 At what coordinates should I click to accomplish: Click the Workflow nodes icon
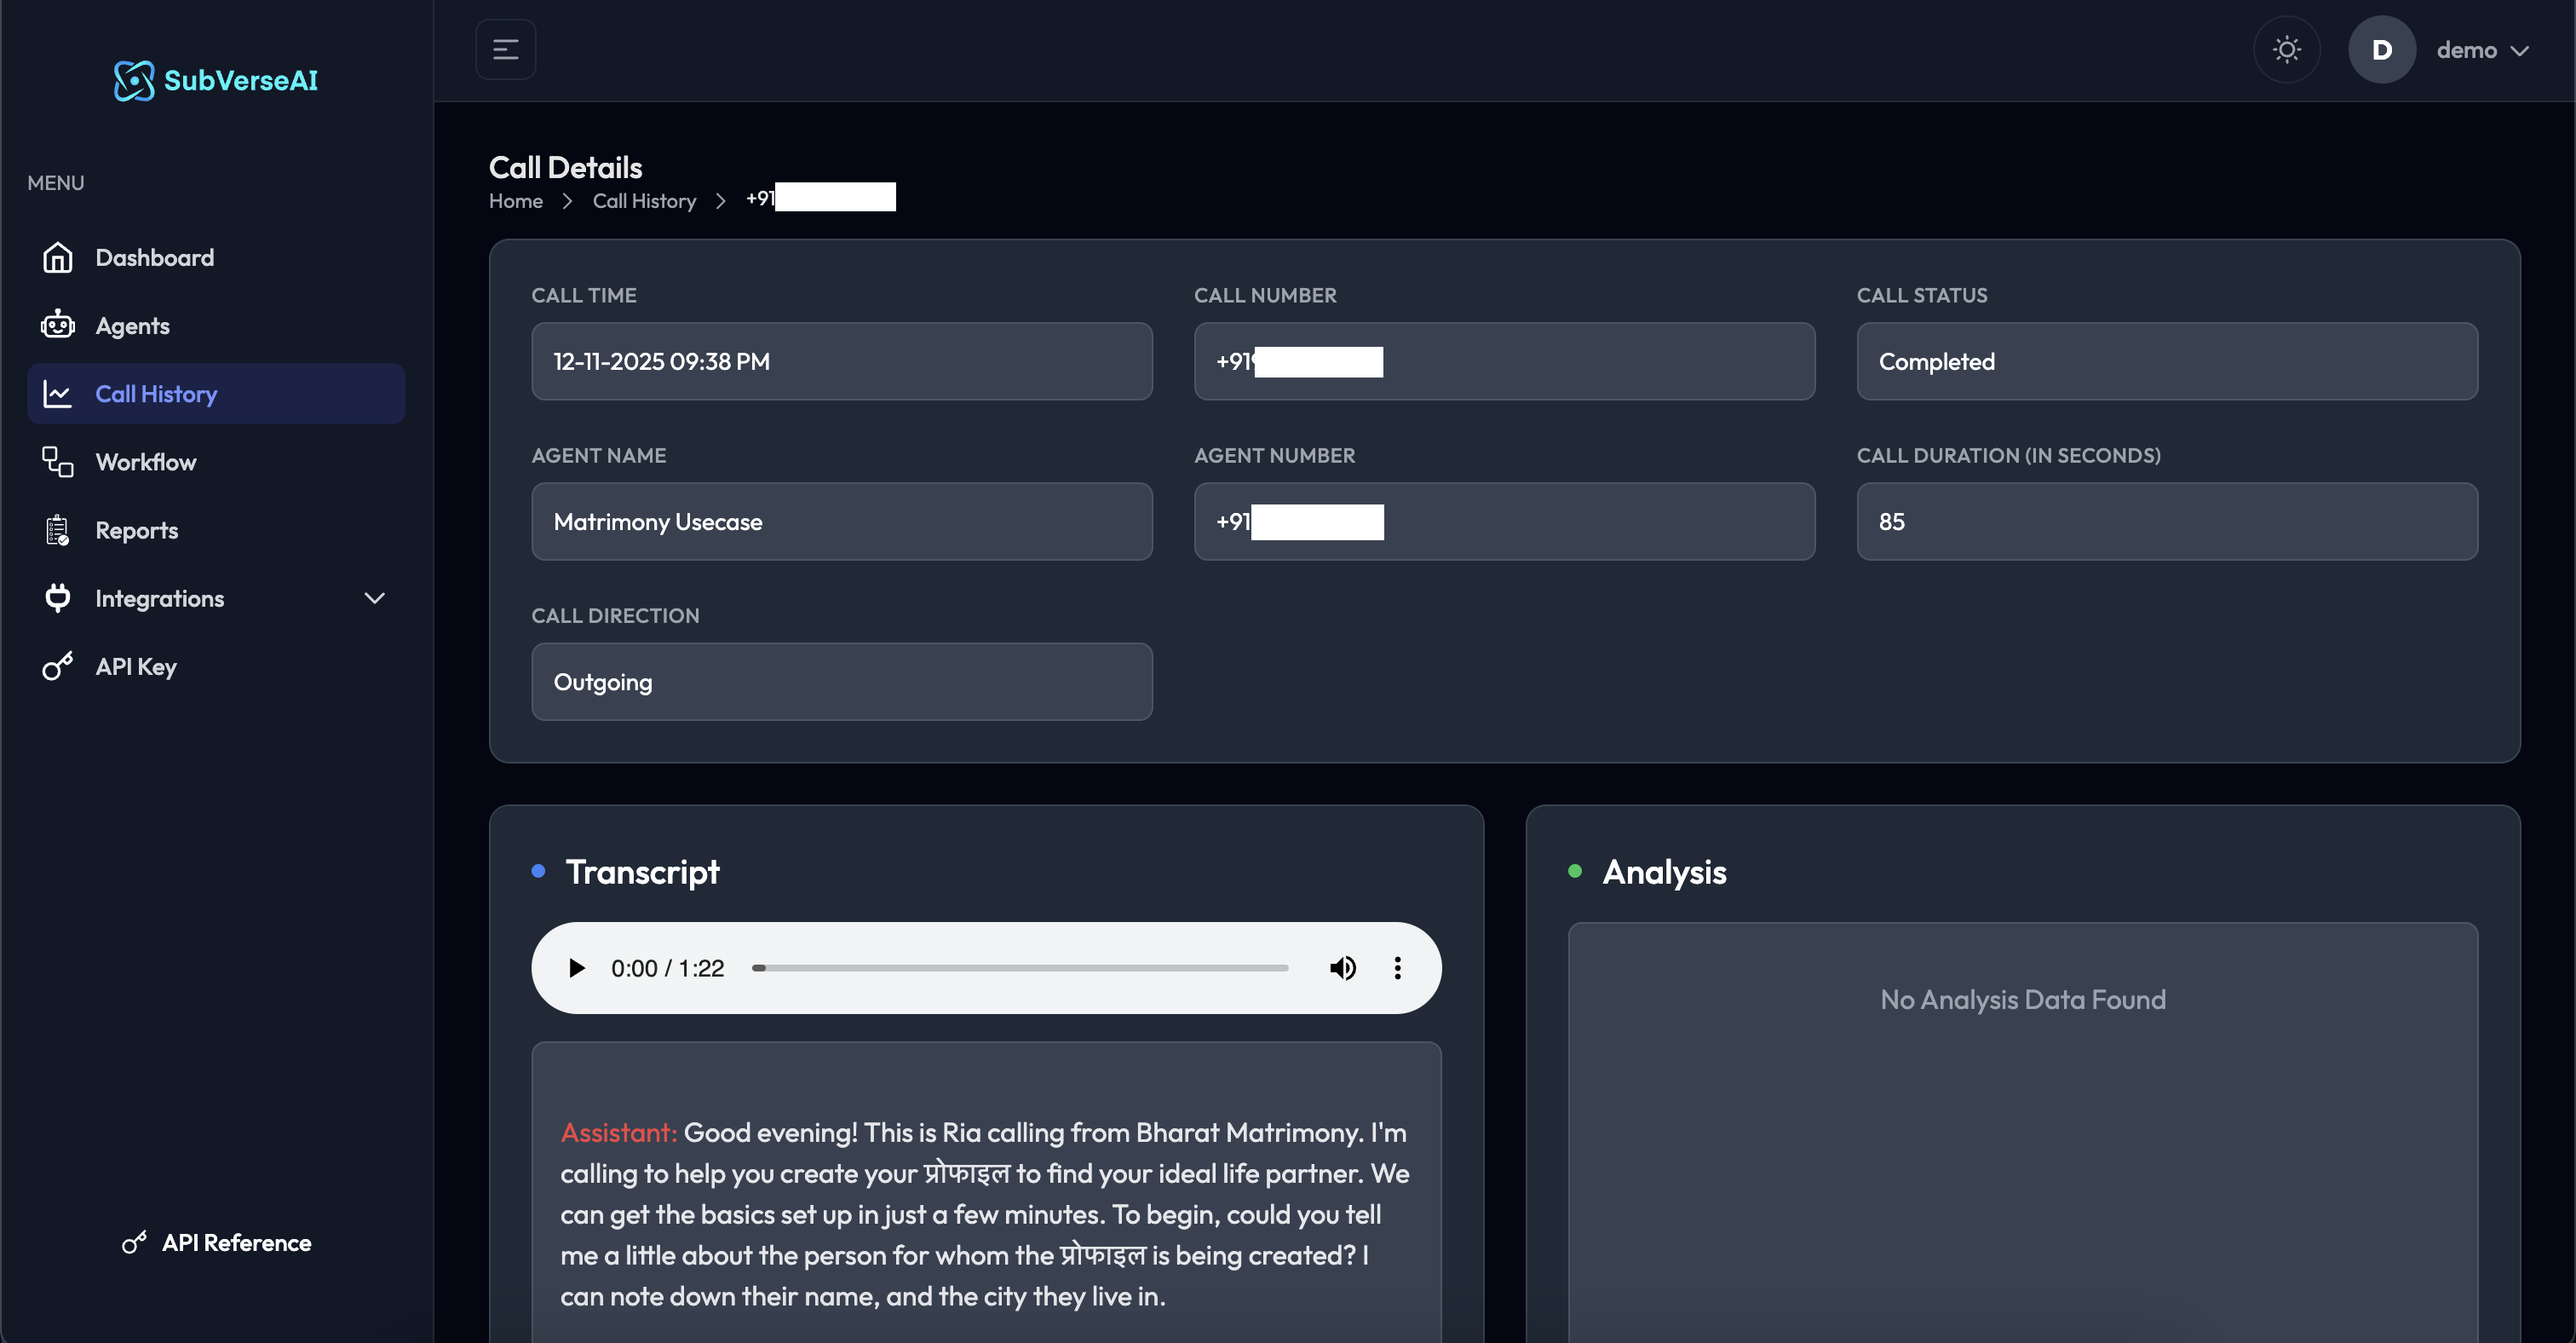58,462
